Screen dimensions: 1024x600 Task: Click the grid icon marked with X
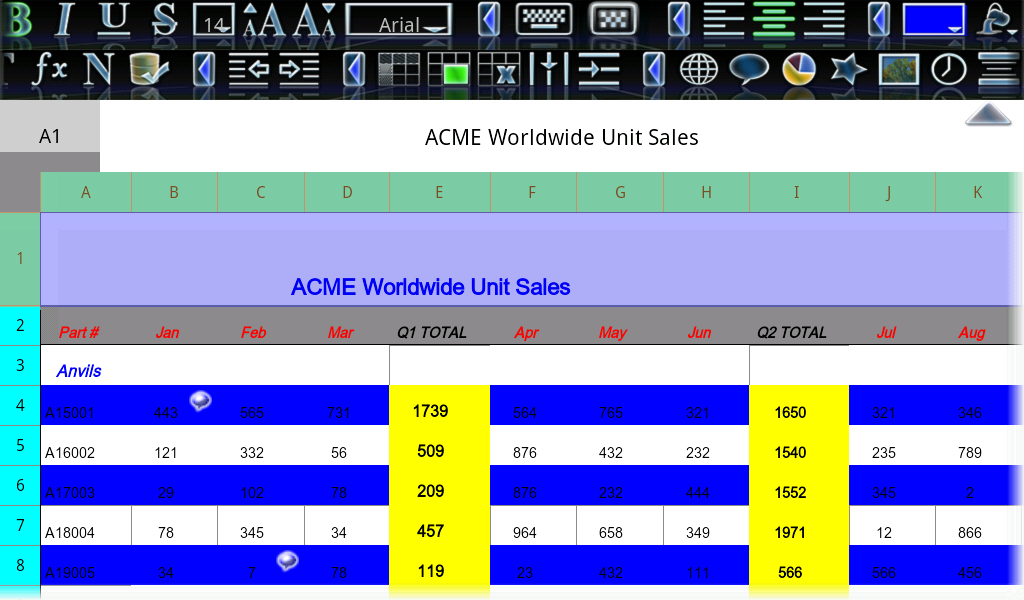point(499,69)
